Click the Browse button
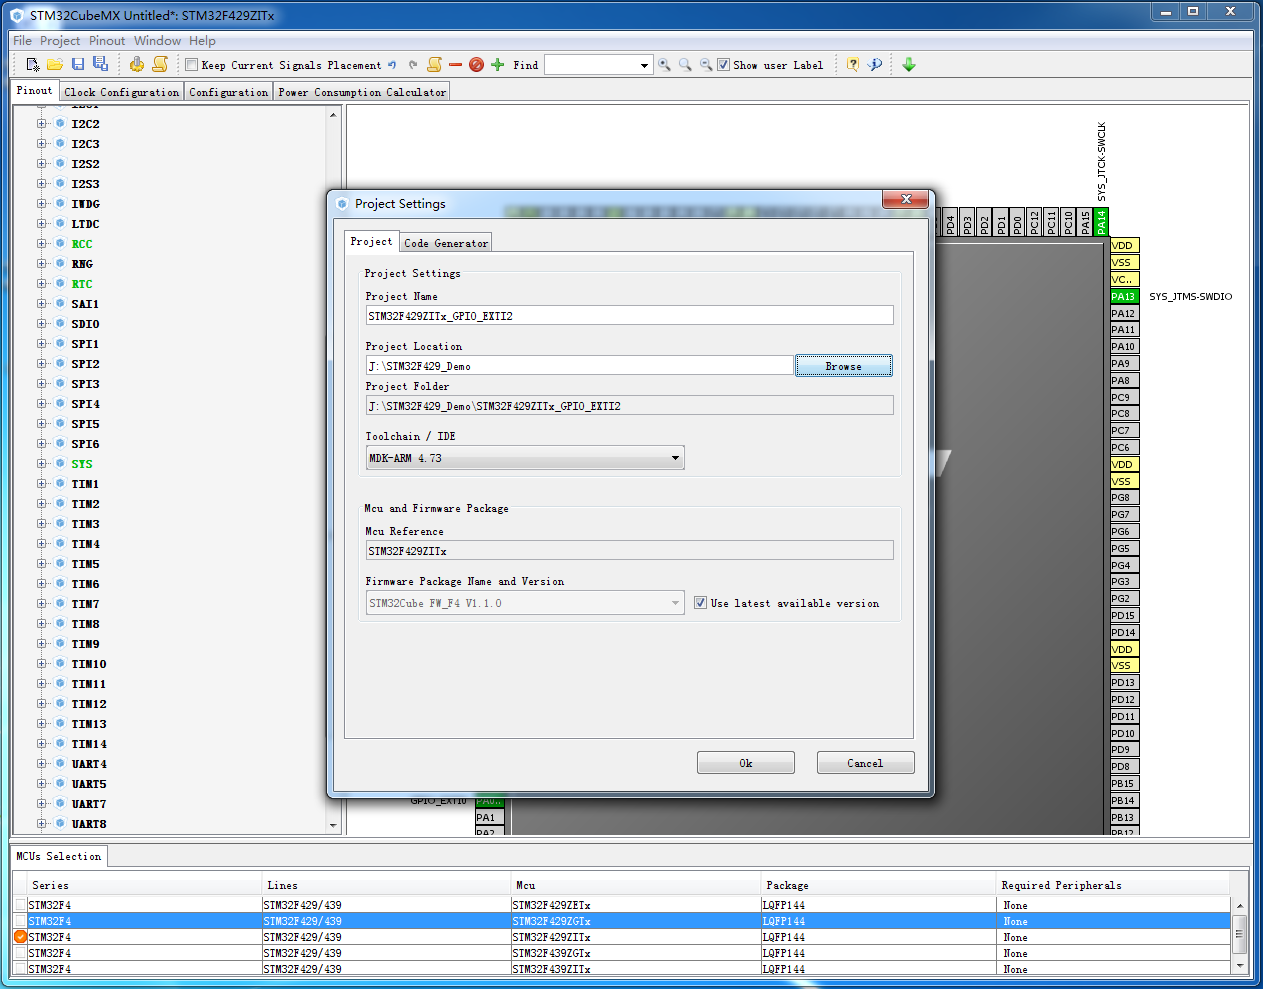The width and height of the screenshot is (1263, 989). (843, 366)
